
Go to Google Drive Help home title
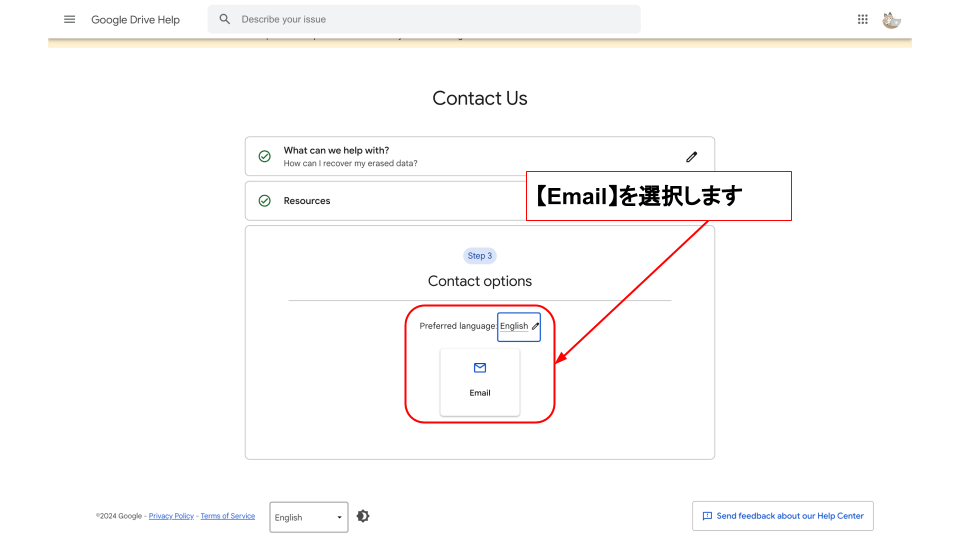(x=135, y=19)
